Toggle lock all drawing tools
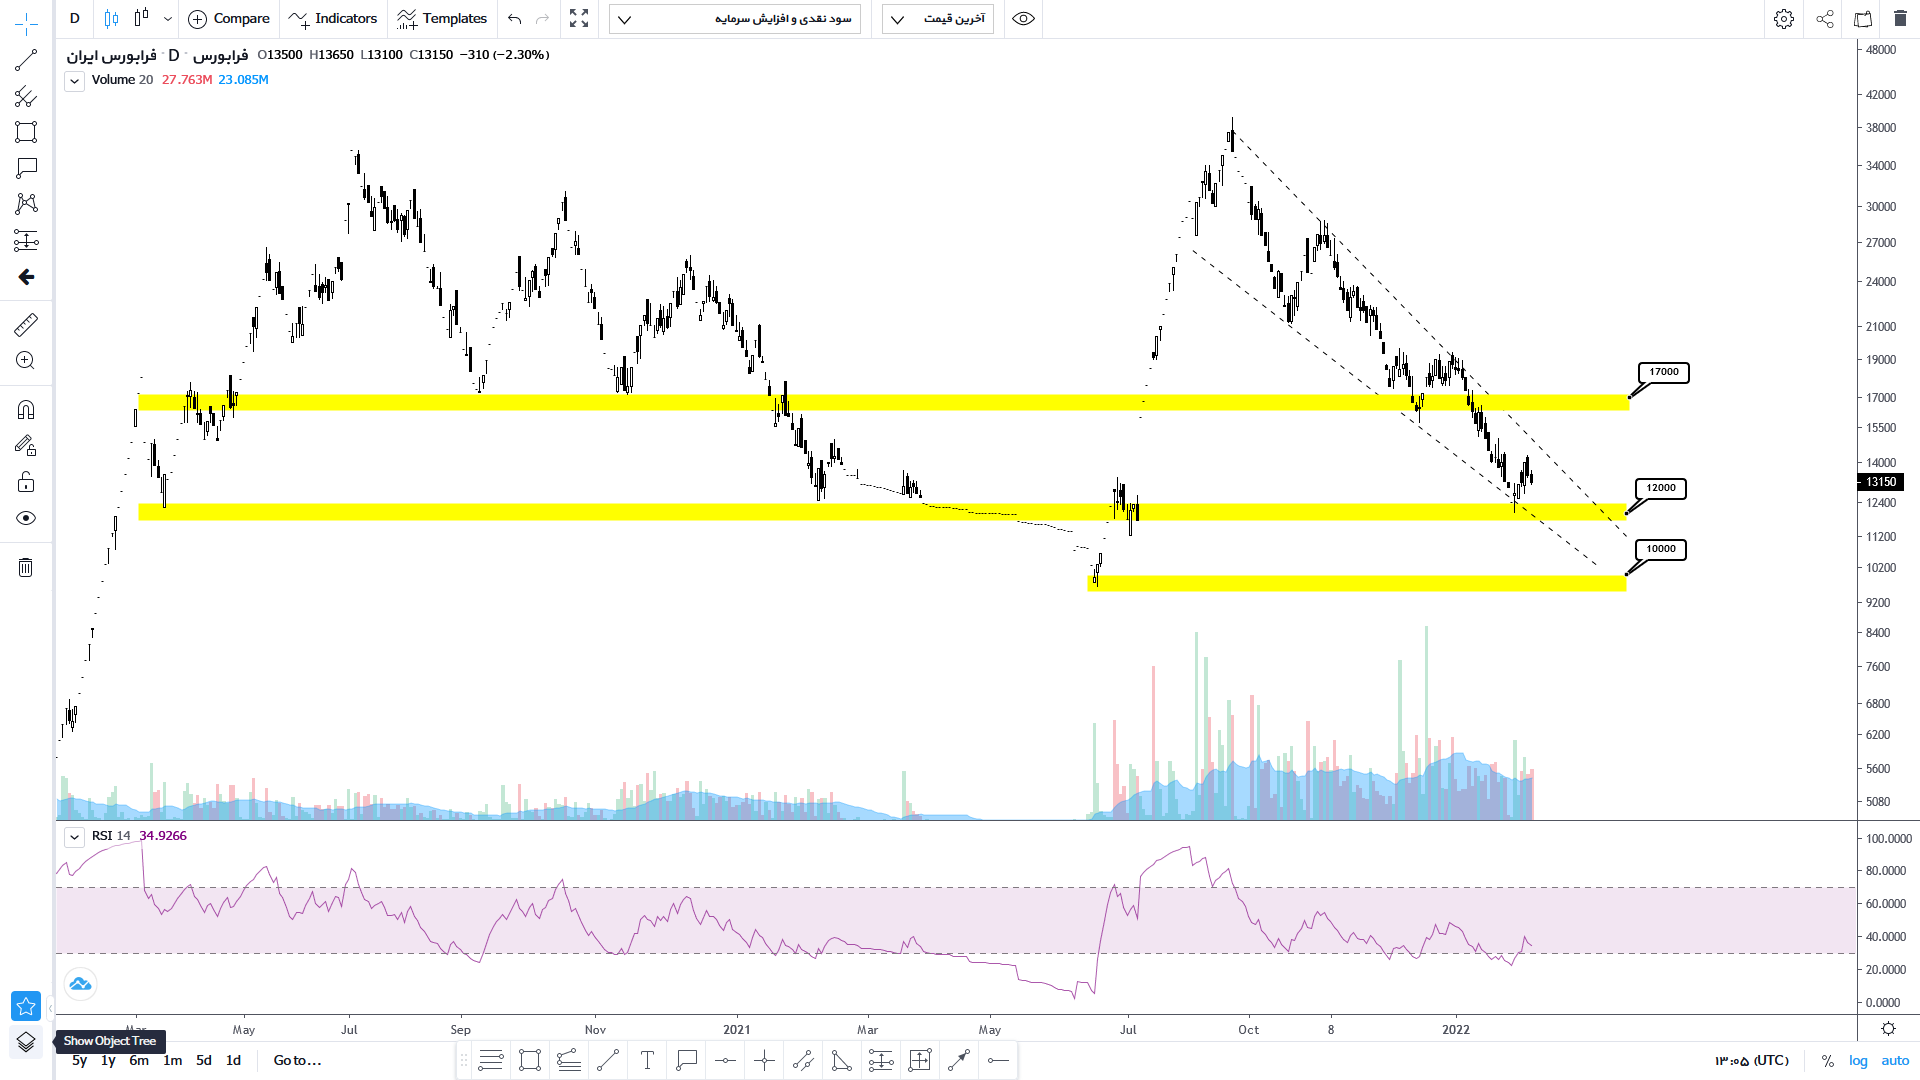This screenshot has width=1920, height=1080. [26, 483]
